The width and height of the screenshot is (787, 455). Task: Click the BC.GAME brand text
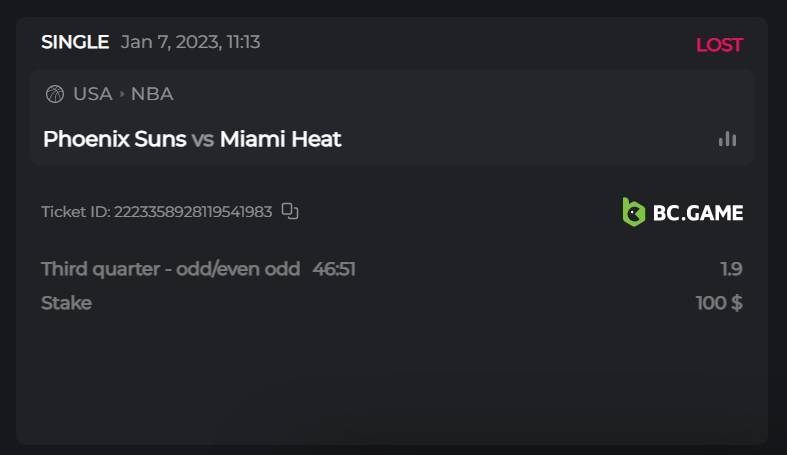click(698, 212)
